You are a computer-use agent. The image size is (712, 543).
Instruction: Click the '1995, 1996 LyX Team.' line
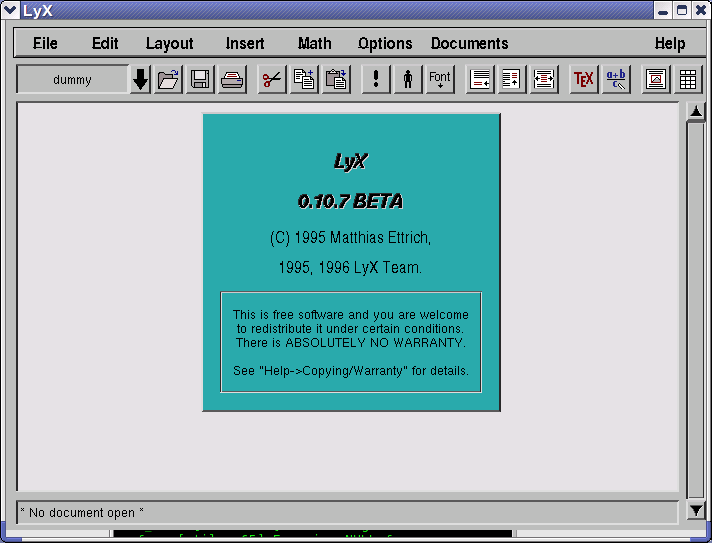pyautogui.click(x=350, y=267)
